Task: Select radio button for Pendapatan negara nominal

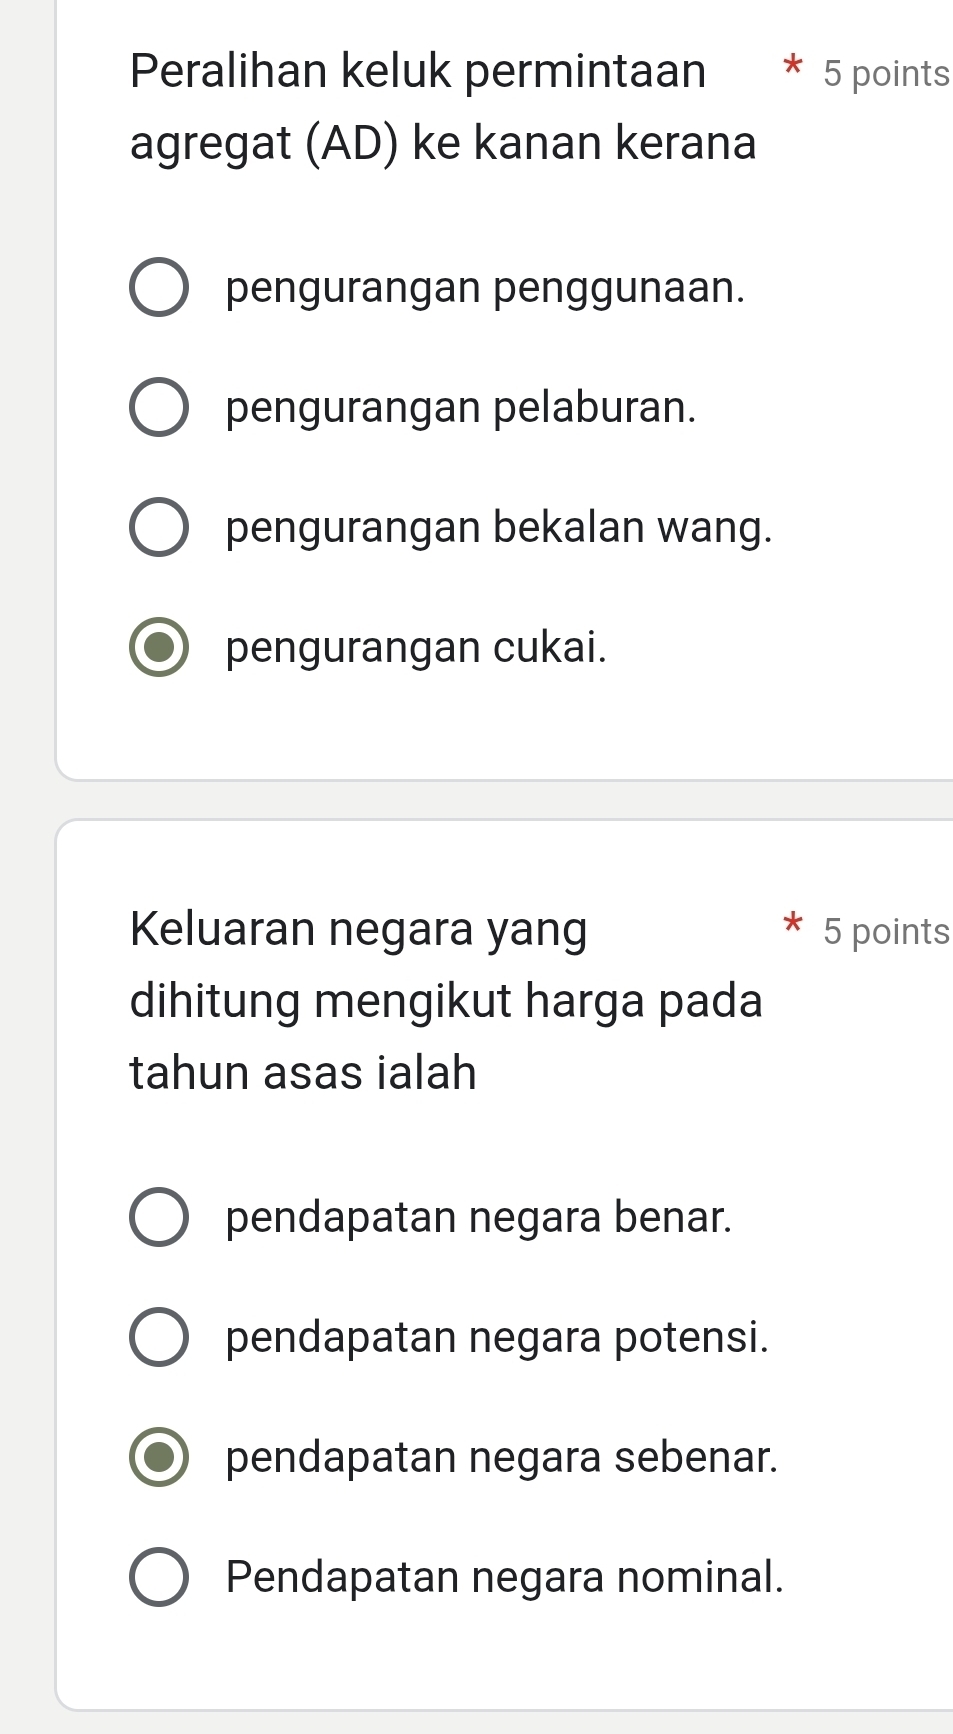Action: (x=159, y=1577)
